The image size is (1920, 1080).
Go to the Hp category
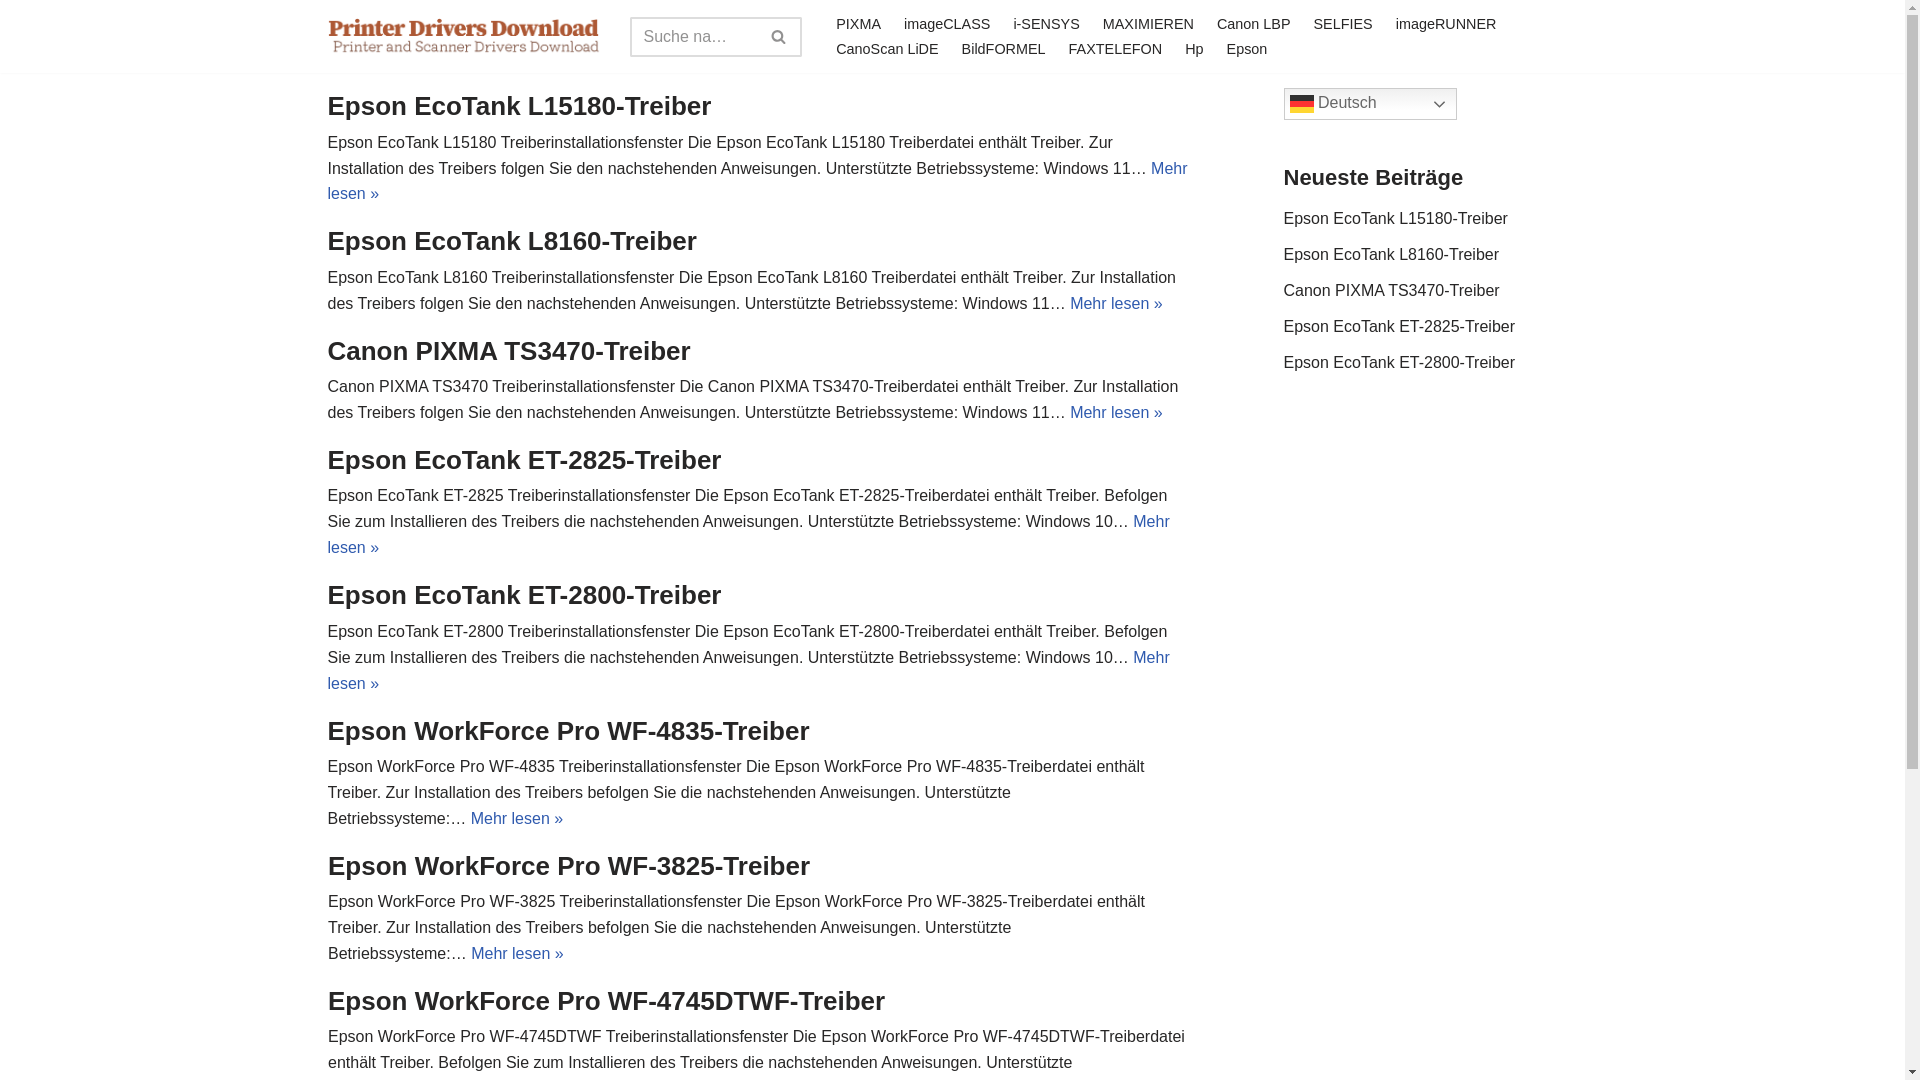(1194, 49)
